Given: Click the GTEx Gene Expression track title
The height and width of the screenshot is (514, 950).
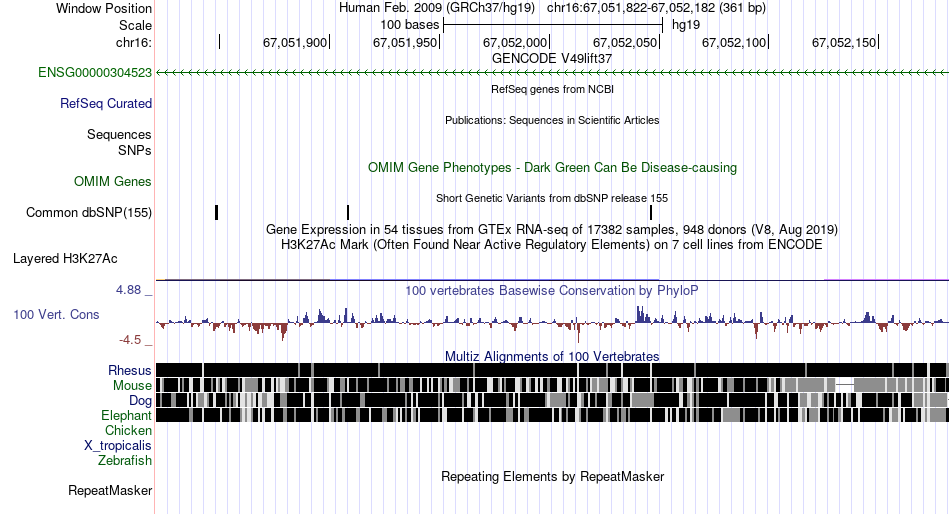Looking at the screenshot, I should tap(552, 230).
